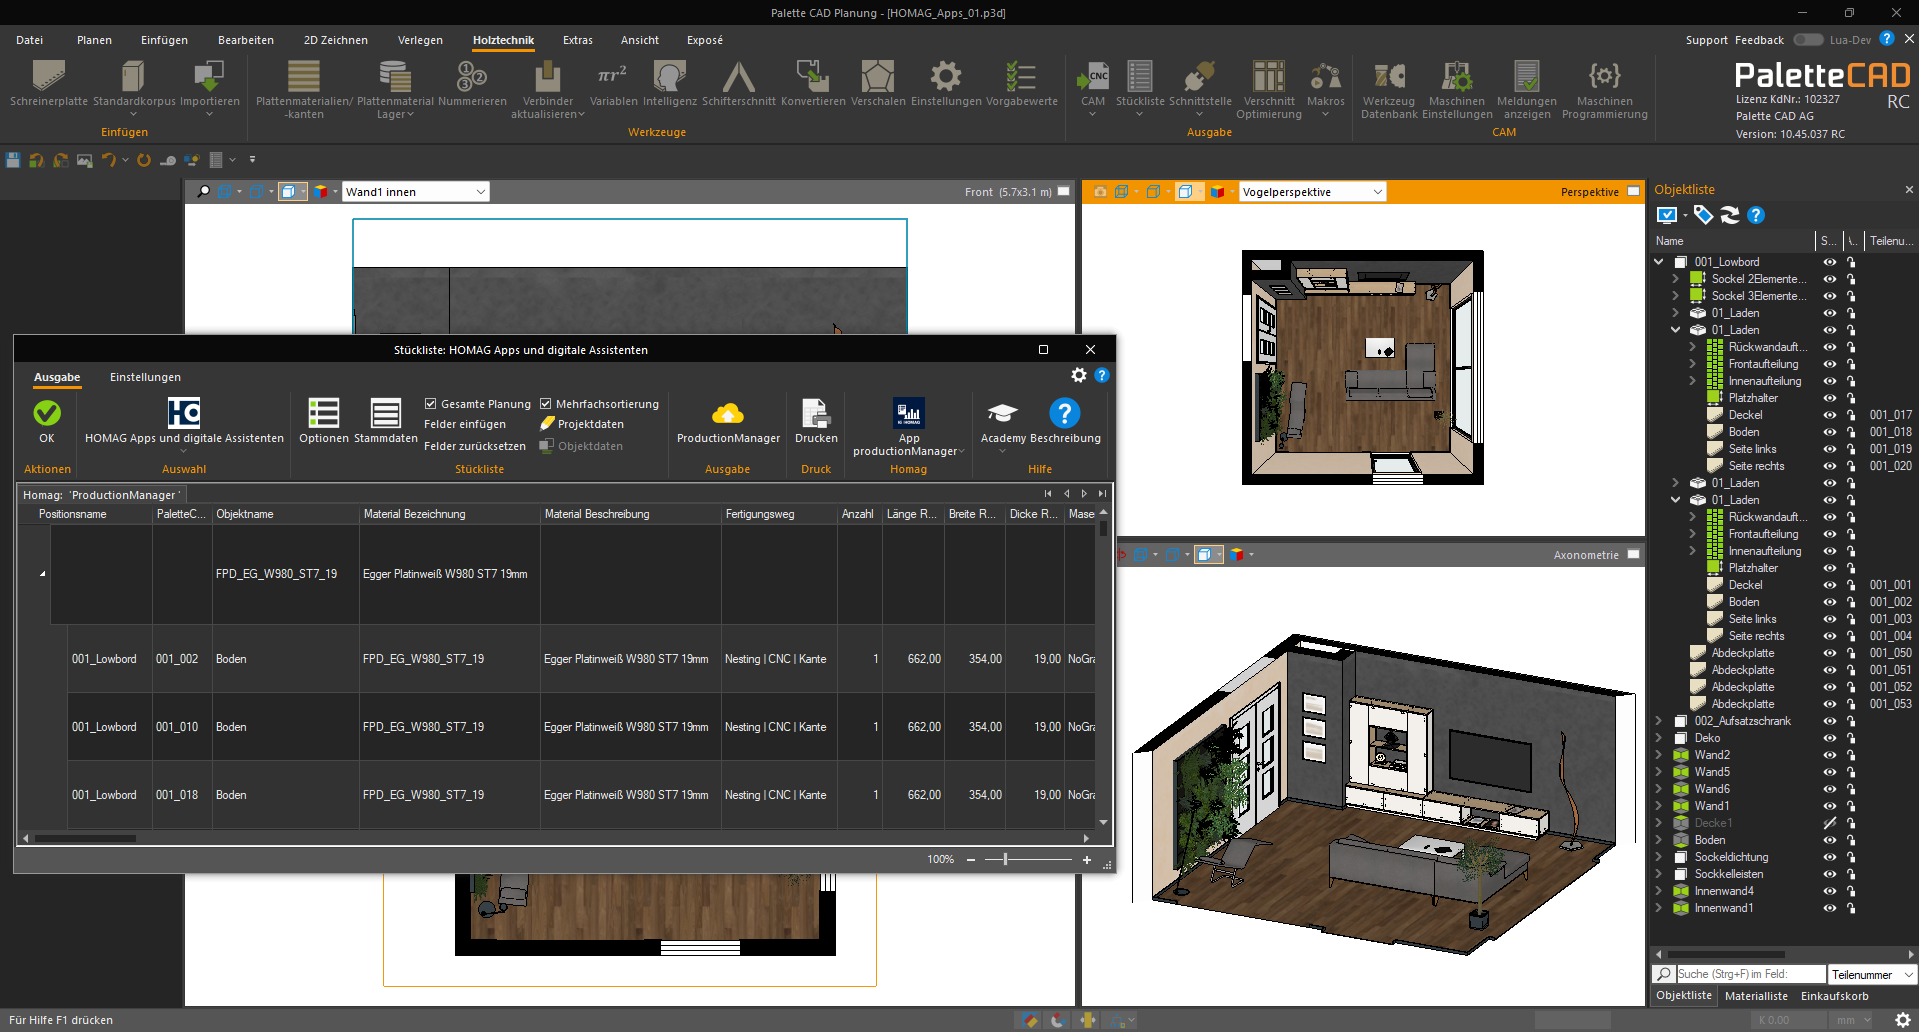Expand the 002_Aufsatzschrank tree node
This screenshot has height=1032, width=1919.
tap(1659, 721)
